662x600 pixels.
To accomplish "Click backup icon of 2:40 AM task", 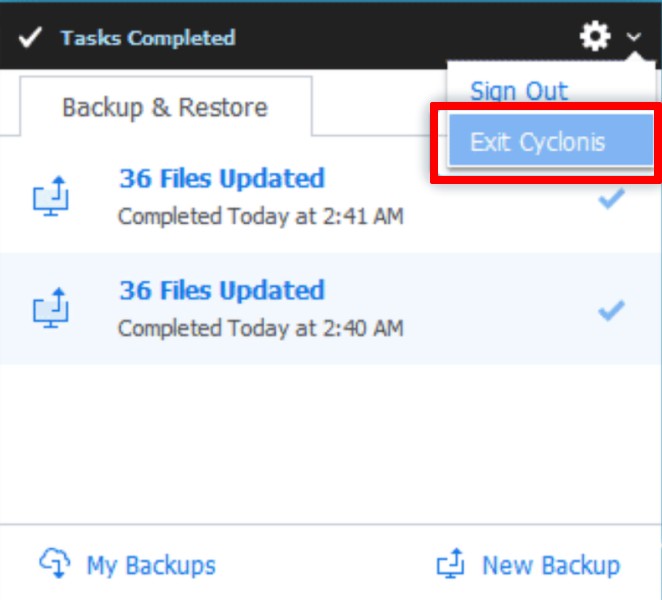I will (x=50, y=309).
